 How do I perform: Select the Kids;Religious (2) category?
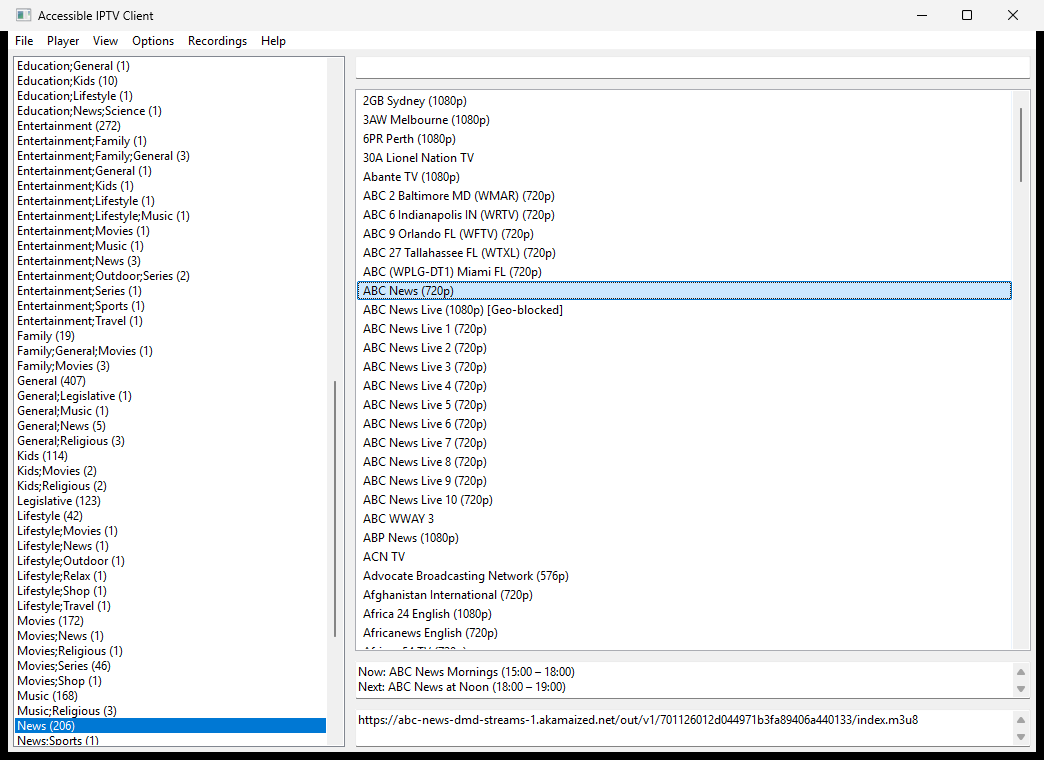pos(170,486)
